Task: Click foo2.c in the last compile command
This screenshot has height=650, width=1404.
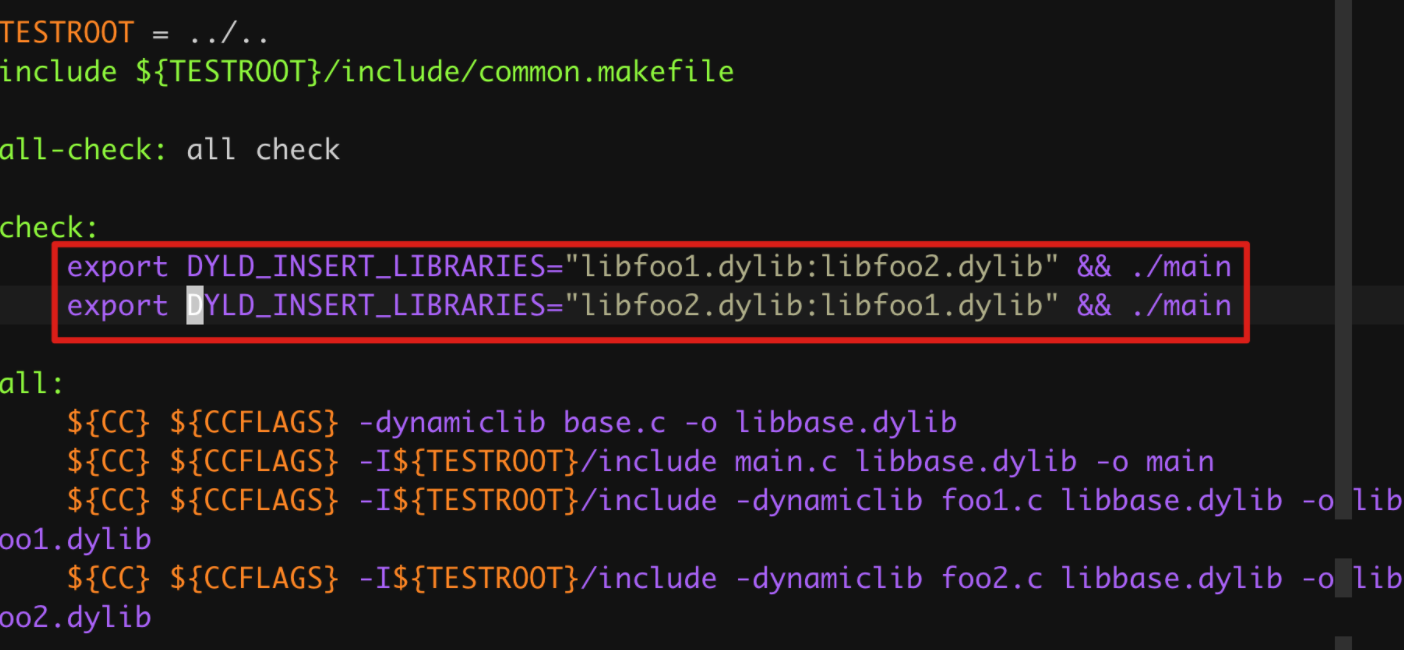Action: pyautogui.click(x=992, y=578)
